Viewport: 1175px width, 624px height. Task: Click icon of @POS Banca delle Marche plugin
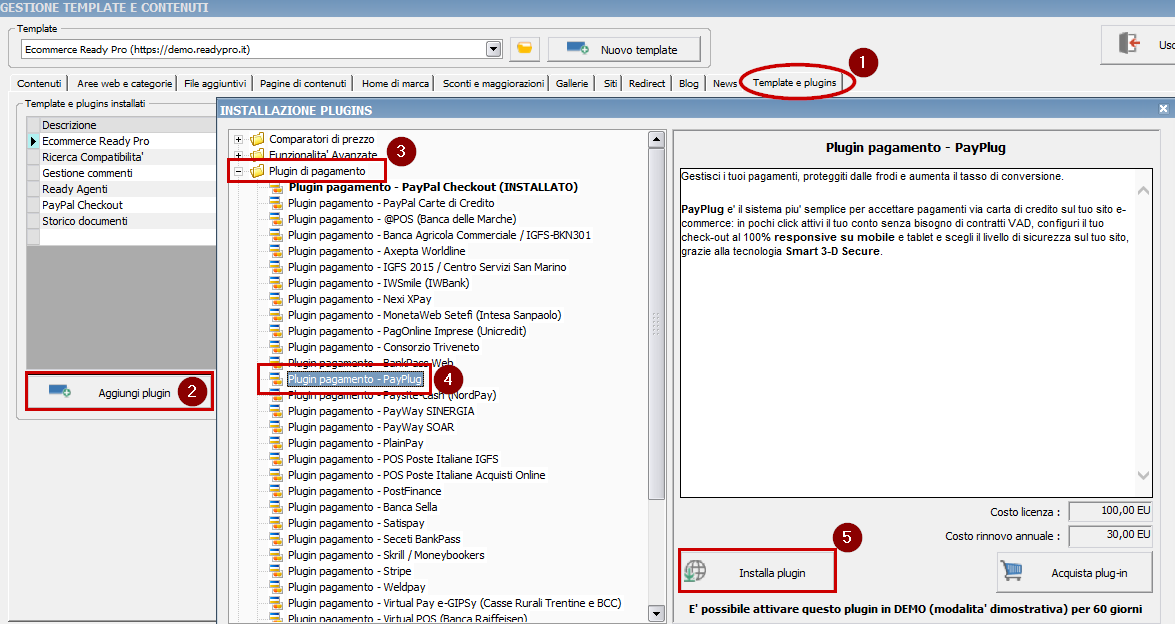tap(276, 219)
